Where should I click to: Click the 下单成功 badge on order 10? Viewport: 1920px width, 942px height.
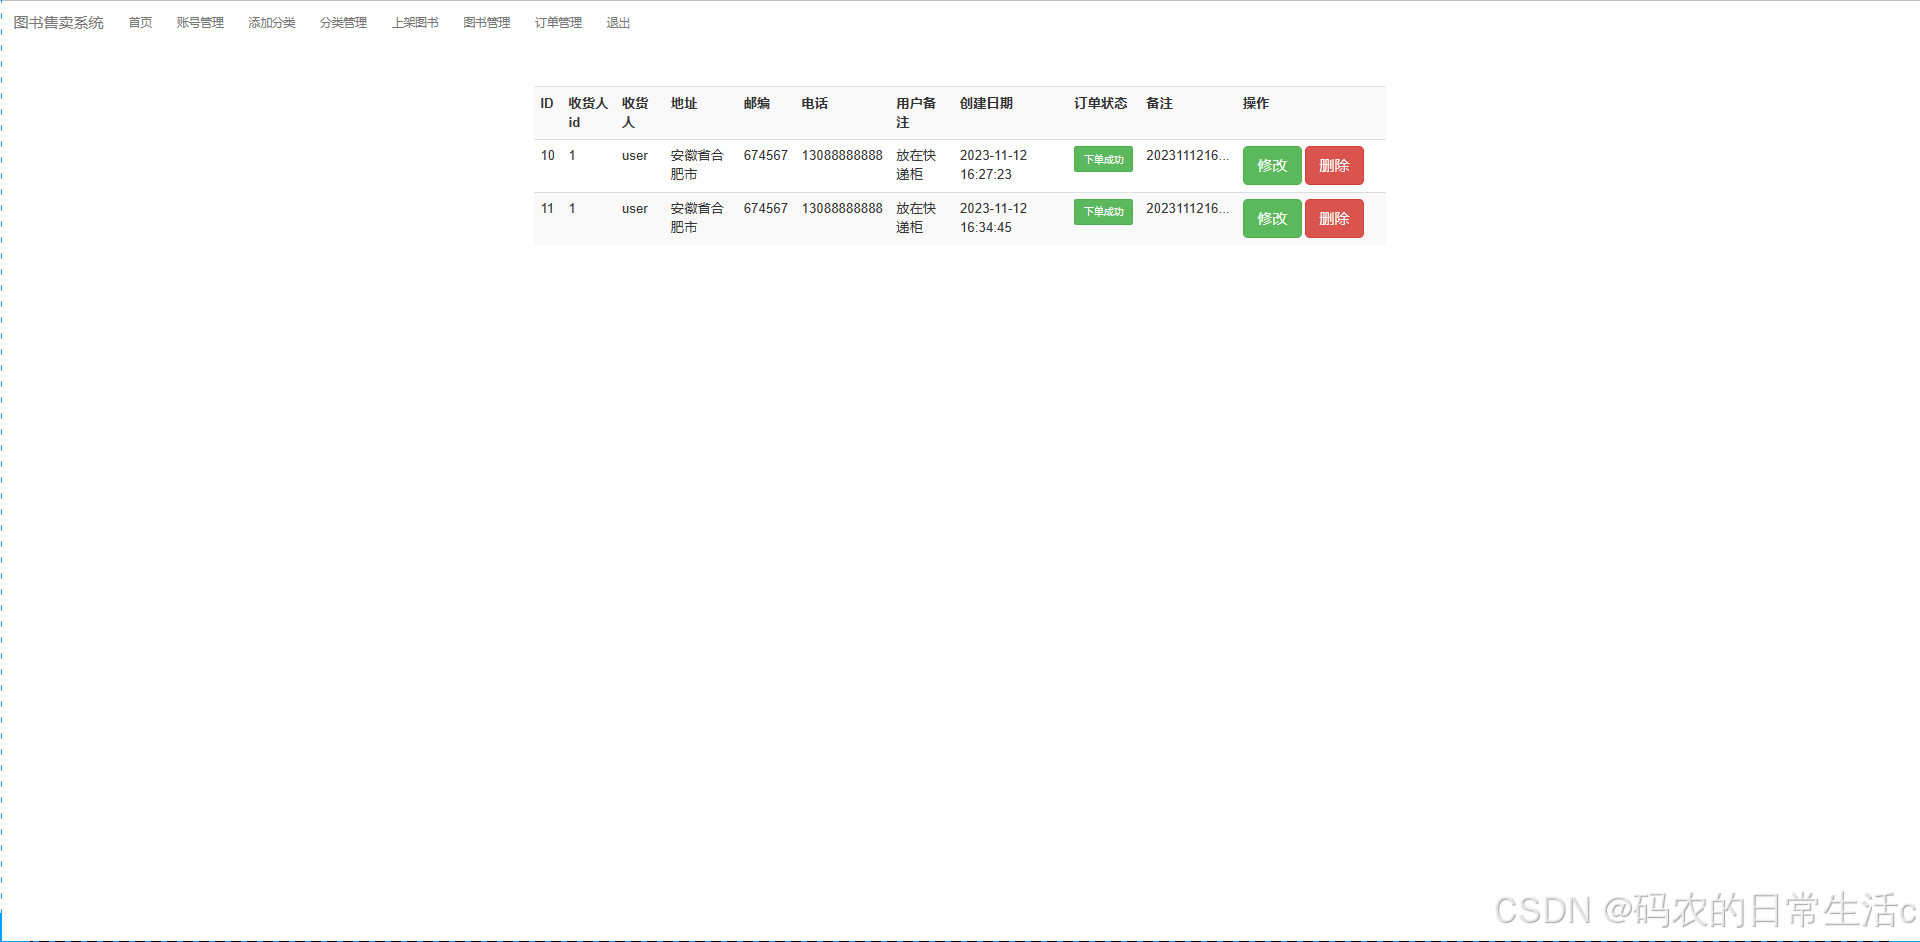click(x=1102, y=159)
